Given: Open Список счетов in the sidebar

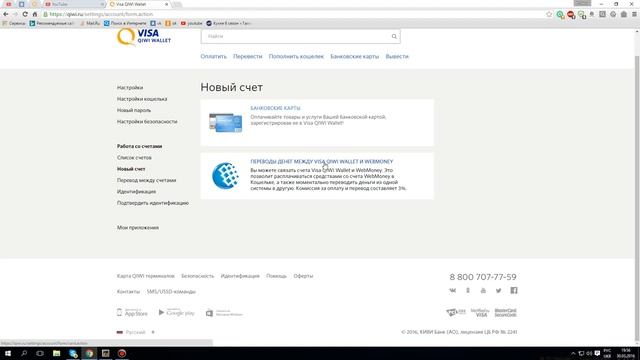Looking at the screenshot, I should click(x=134, y=158).
